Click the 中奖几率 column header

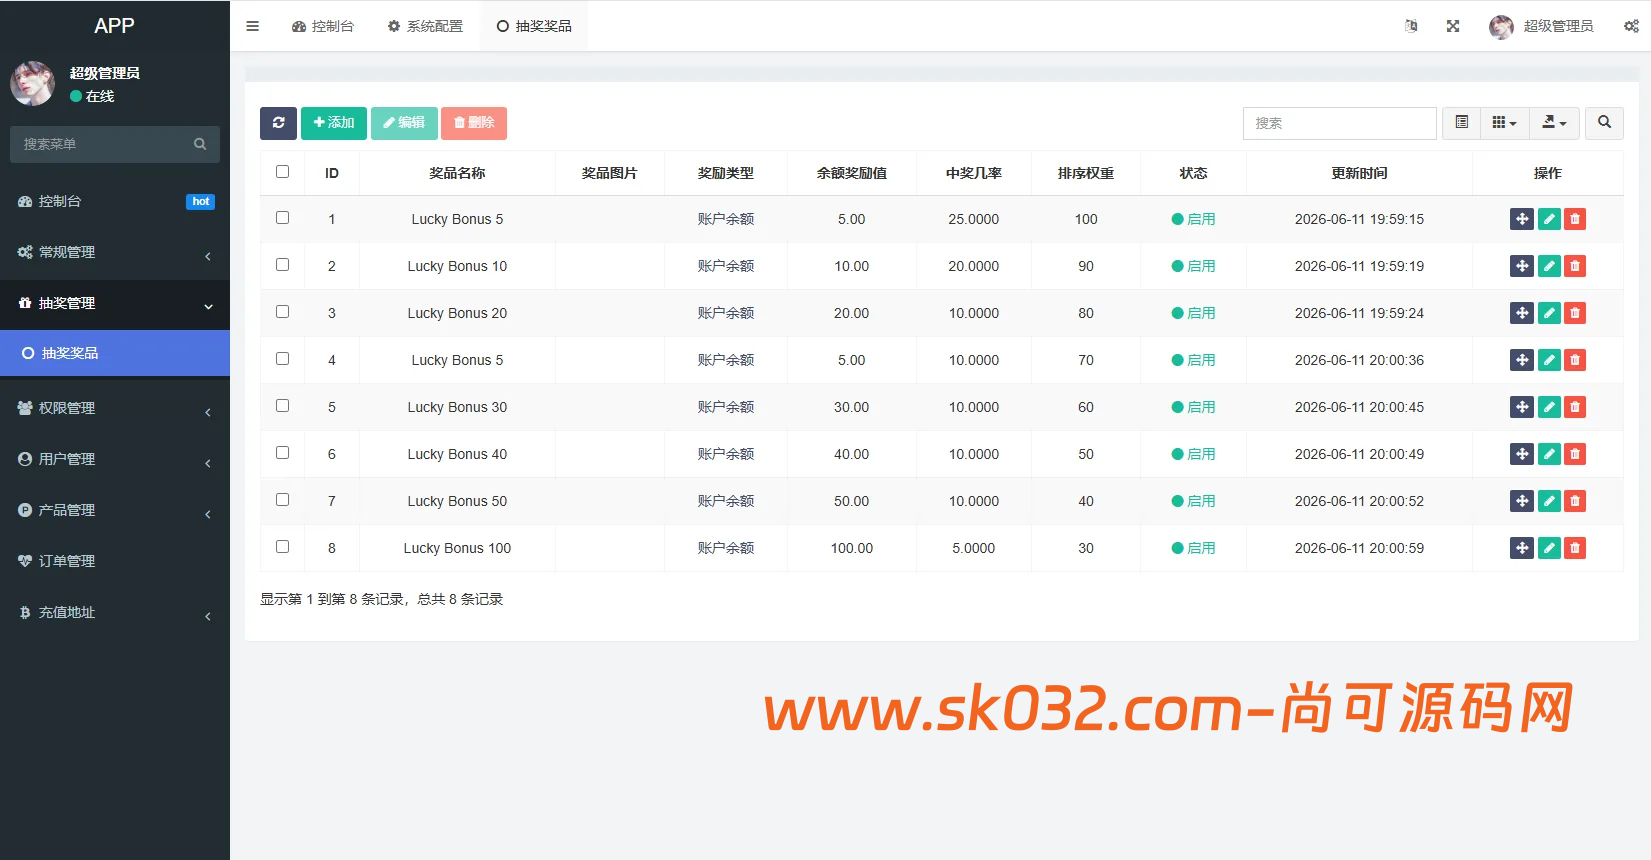point(974,173)
